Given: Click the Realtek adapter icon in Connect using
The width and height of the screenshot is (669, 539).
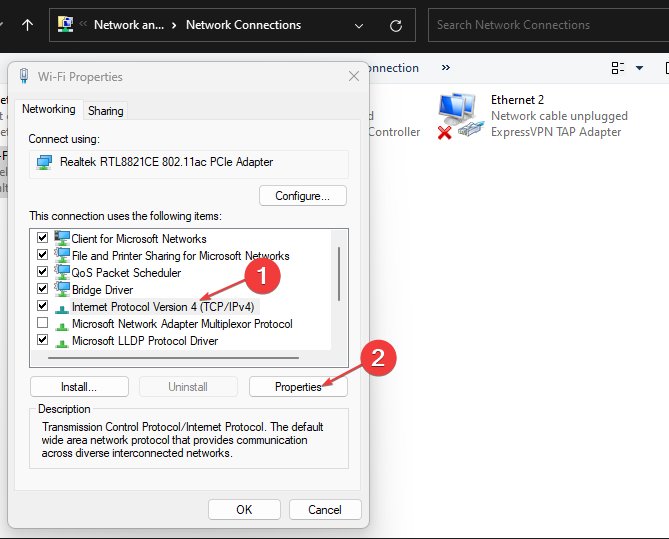Looking at the screenshot, I should click(x=44, y=162).
